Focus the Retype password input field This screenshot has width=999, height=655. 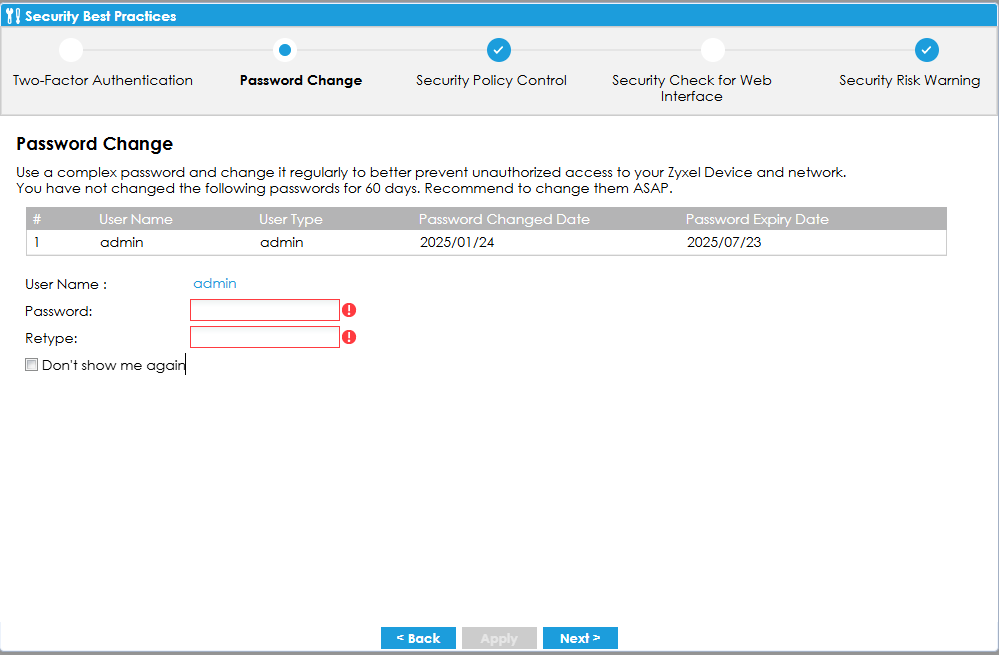pyautogui.click(x=265, y=337)
